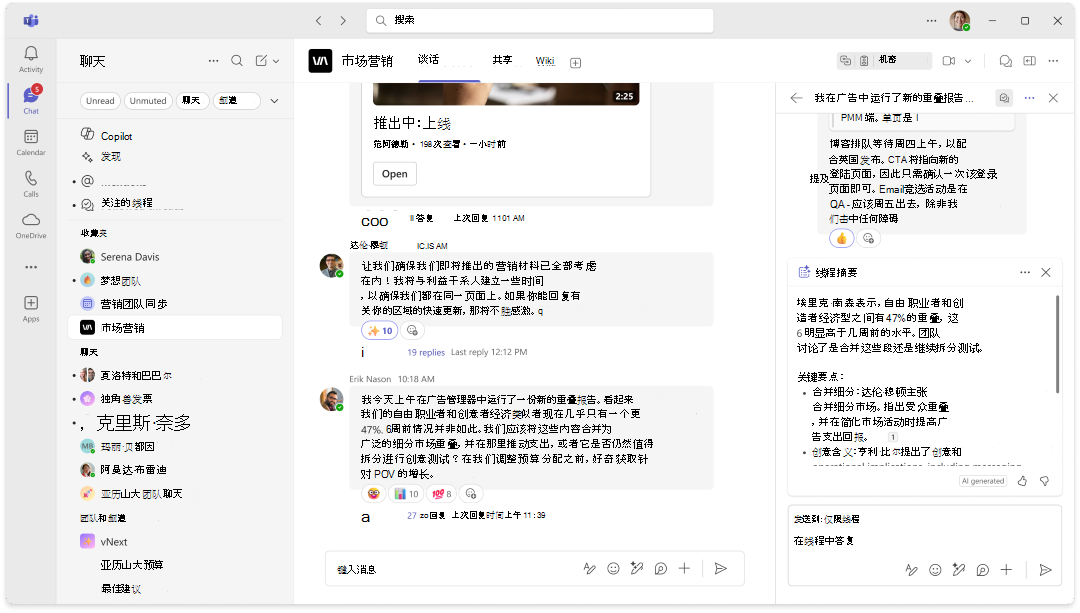Return from thread with back arrow
This screenshot has width=1080, height=613.
click(797, 98)
